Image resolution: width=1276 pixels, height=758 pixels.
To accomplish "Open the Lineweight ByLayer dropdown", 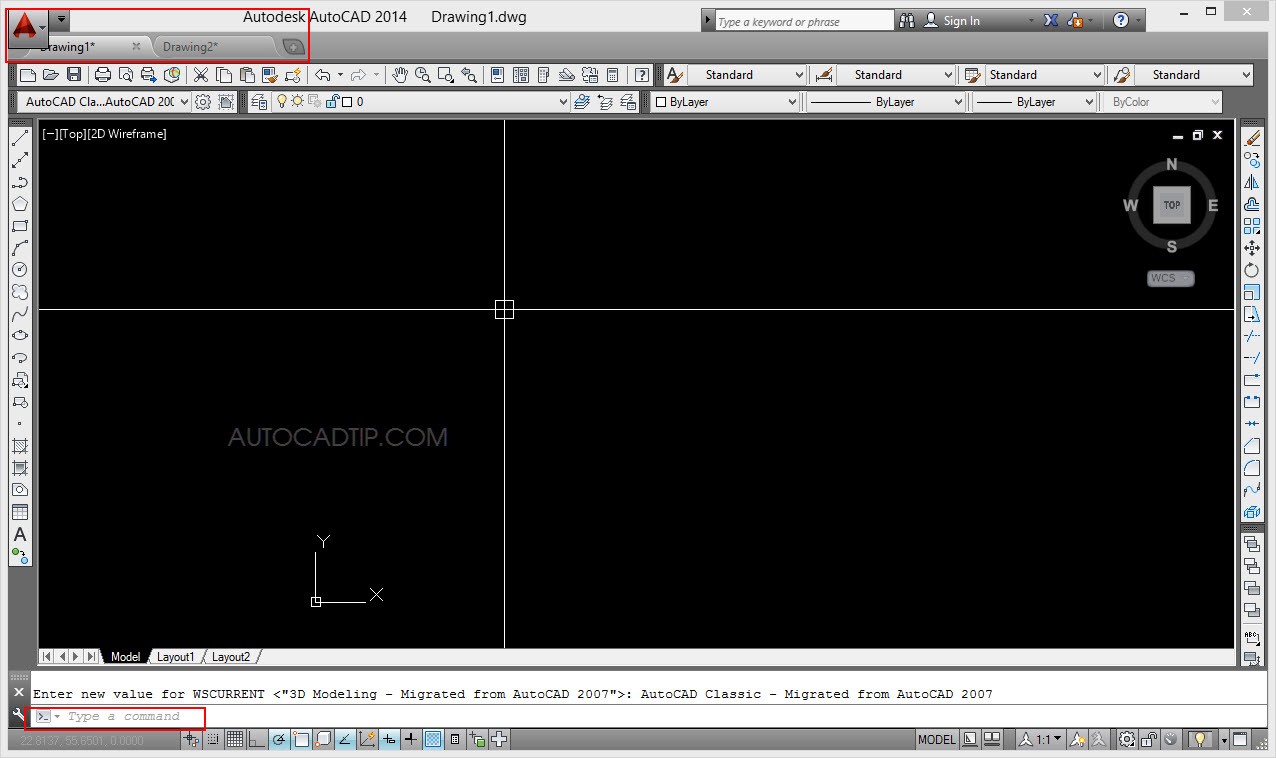I will pos(1034,102).
